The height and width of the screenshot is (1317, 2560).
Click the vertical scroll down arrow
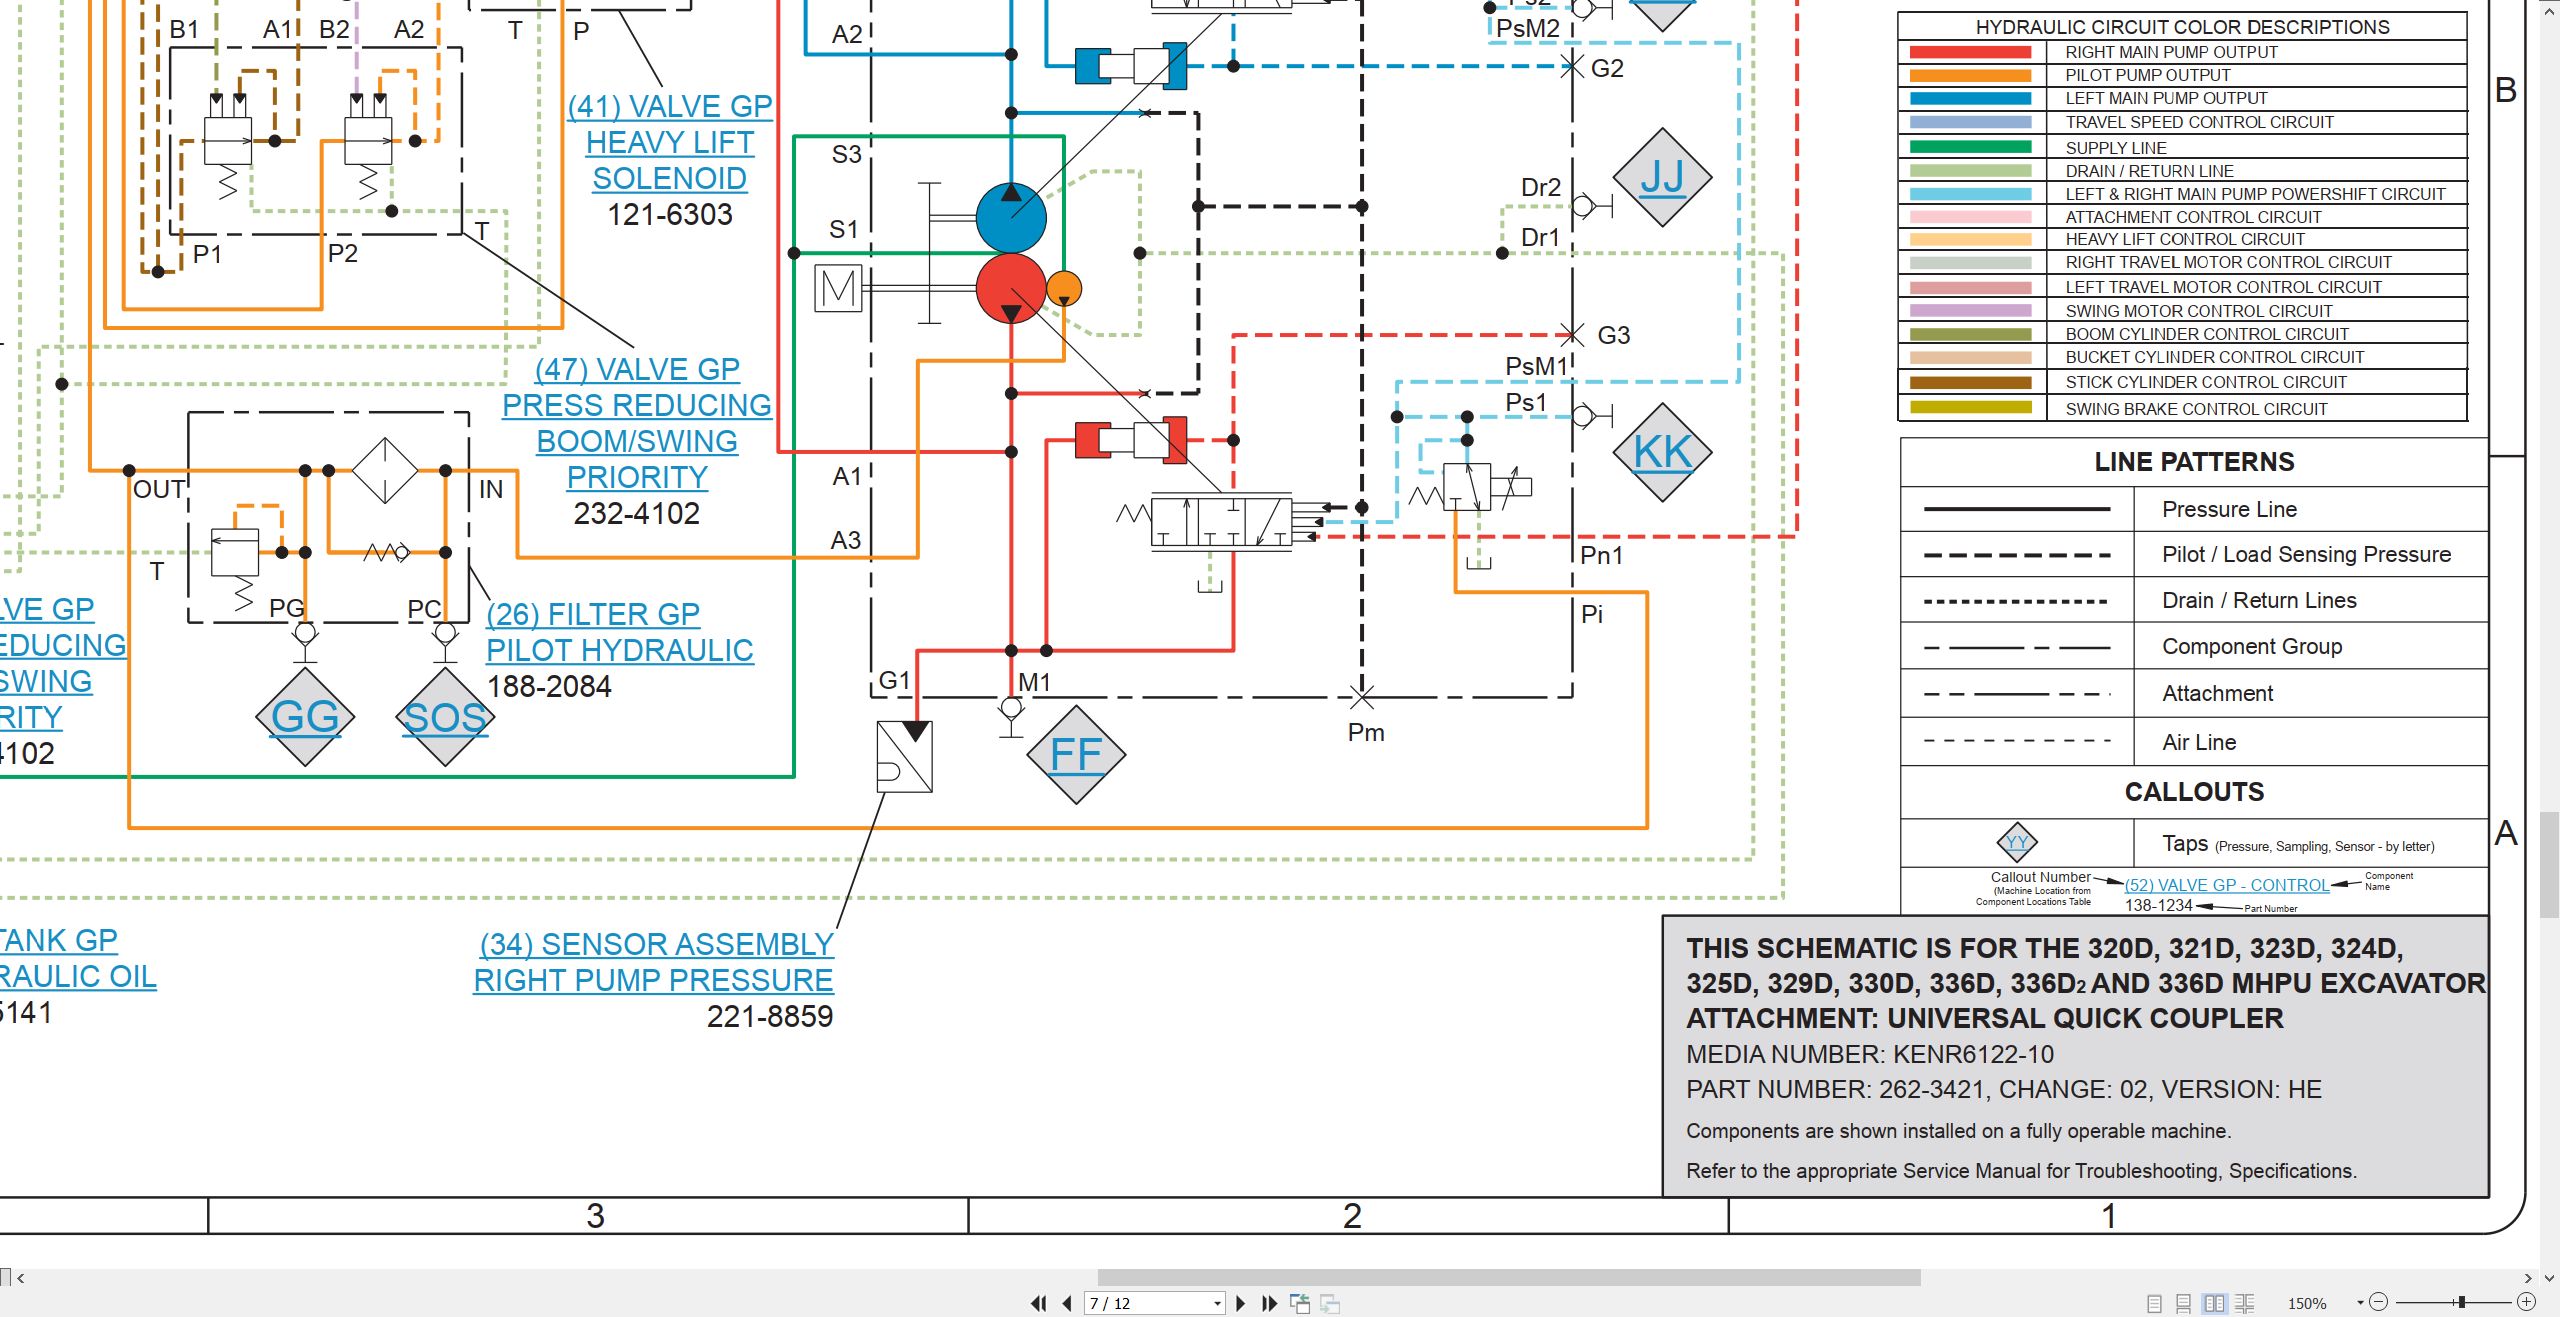pyautogui.click(x=2550, y=1277)
